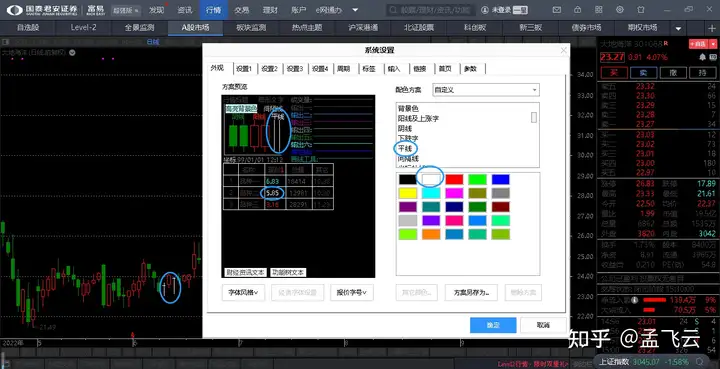Go to the Level-2 market tab
The height and width of the screenshot is (369, 720).
[x=84, y=28]
